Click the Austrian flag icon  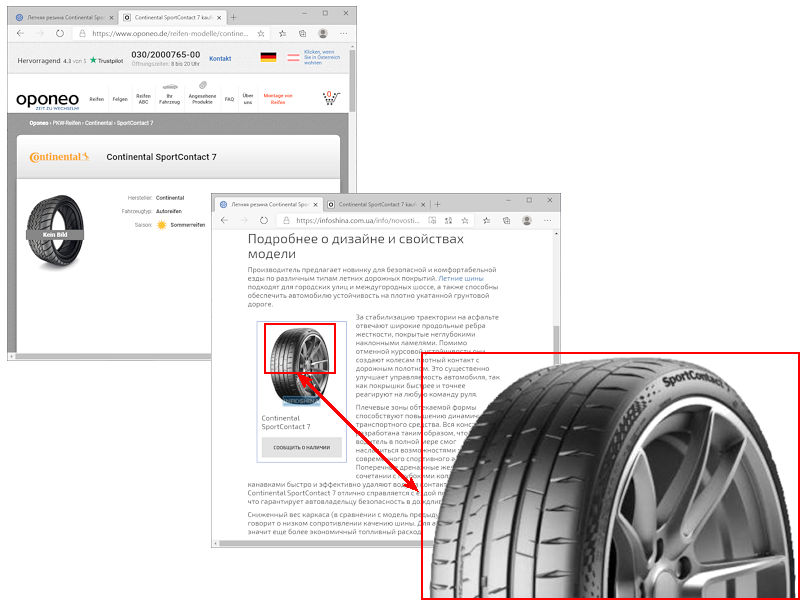pos(293,57)
